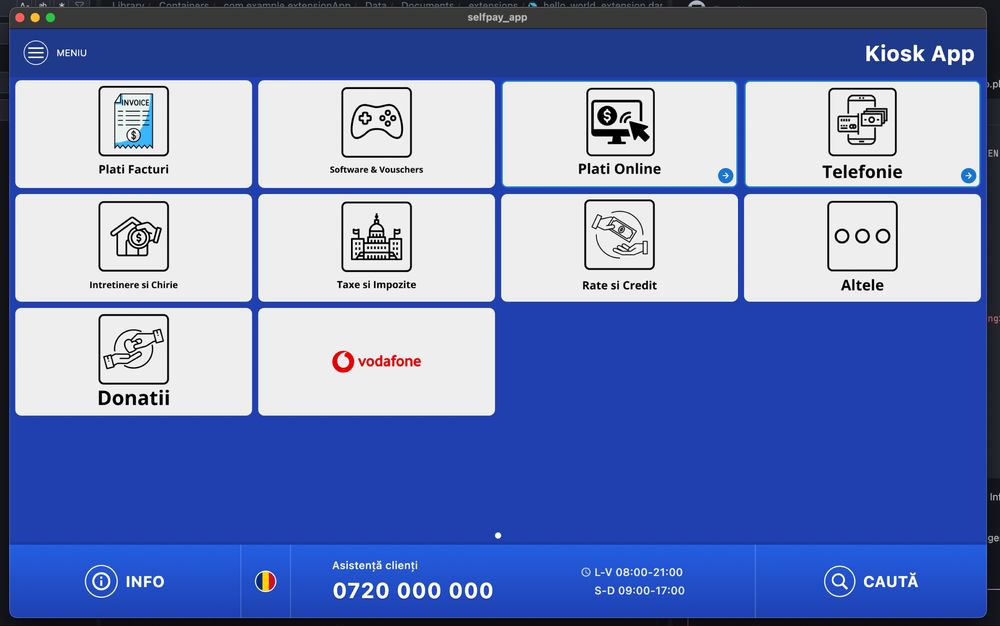Image resolution: width=1000 pixels, height=626 pixels.
Task: Click the MENIU label text
Action: [x=71, y=53]
